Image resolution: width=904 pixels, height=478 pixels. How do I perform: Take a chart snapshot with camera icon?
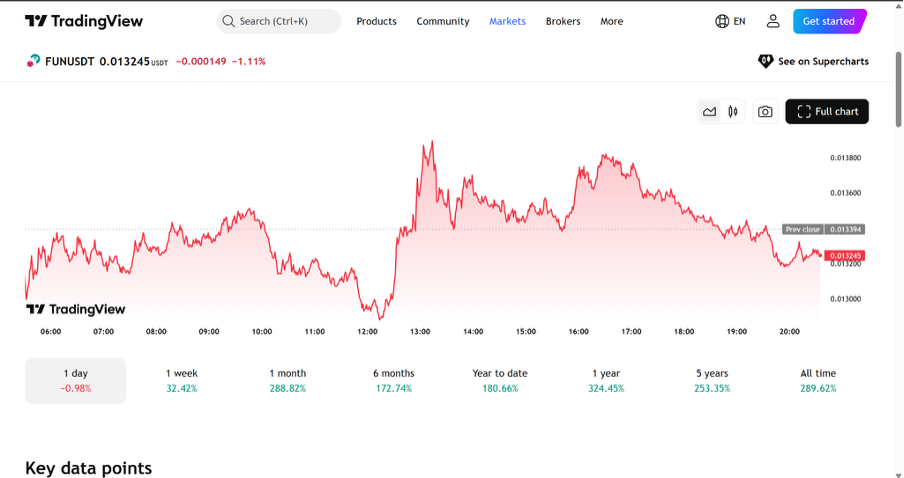765,112
